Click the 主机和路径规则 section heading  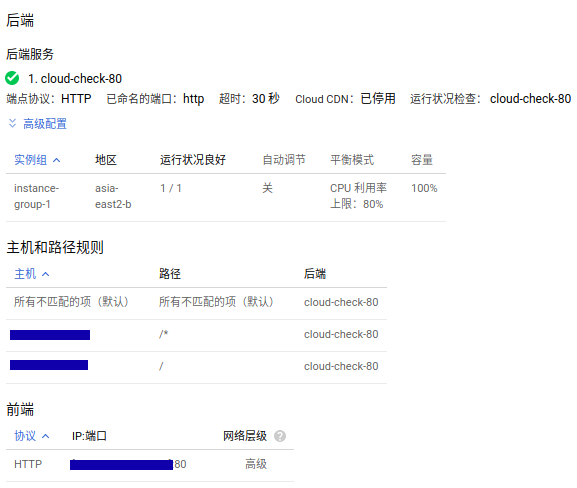pyautogui.click(x=55, y=247)
